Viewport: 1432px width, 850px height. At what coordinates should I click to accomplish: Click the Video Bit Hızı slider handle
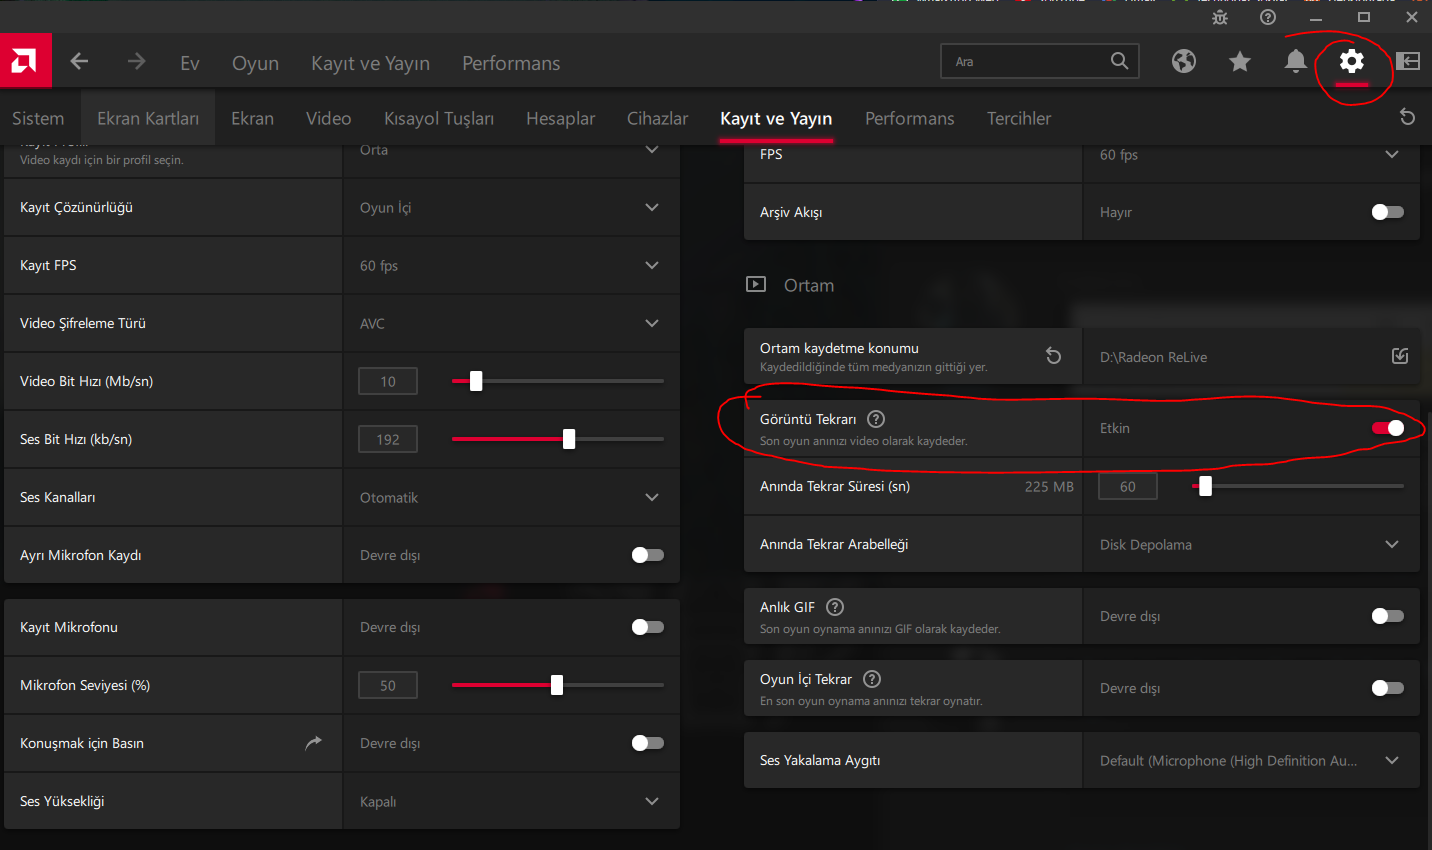[x=476, y=381]
